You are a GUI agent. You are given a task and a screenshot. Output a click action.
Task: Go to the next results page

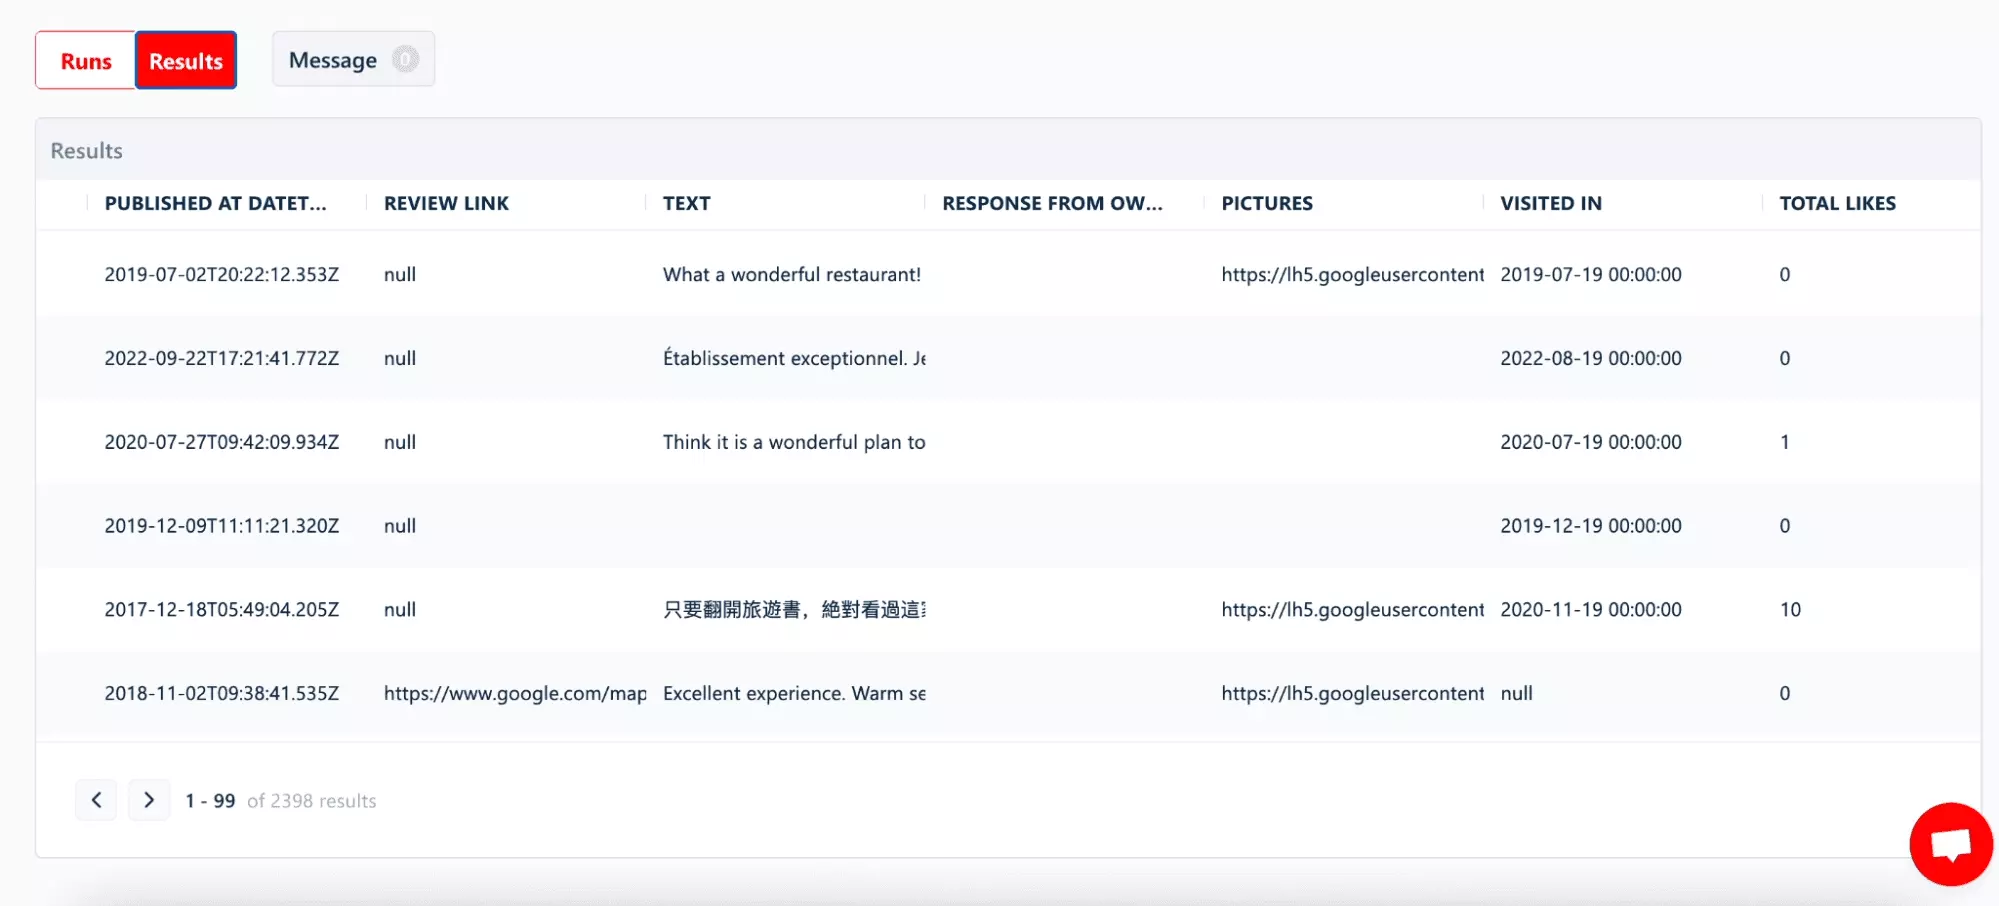[149, 800]
